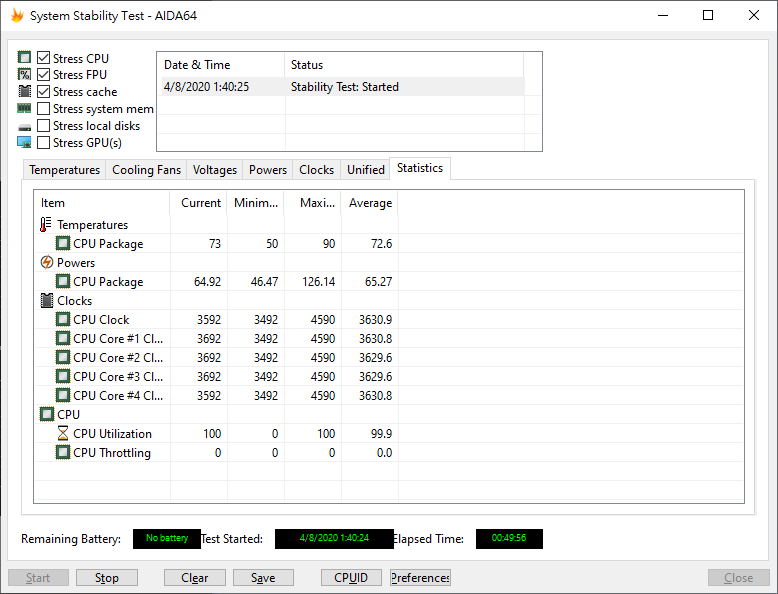Viewport: 778px width, 594px height.
Task: Click the Elapsed Time display 00:49:56
Action: (x=509, y=538)
